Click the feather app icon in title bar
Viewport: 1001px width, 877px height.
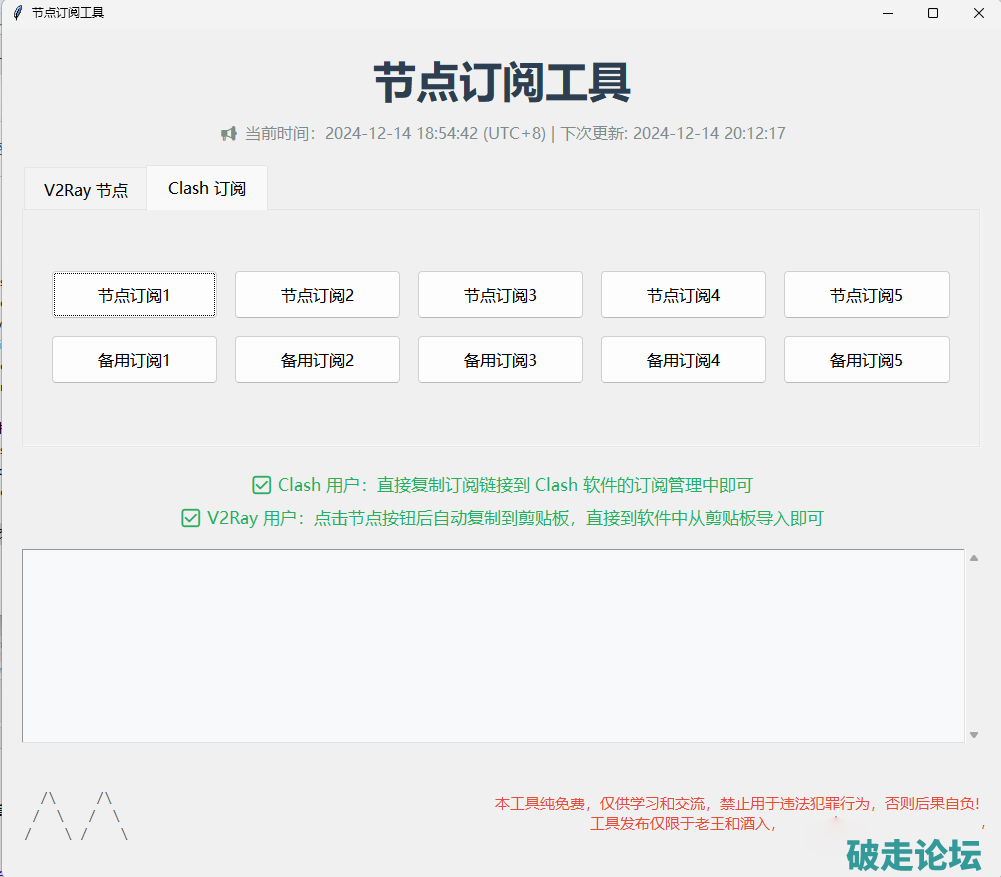point(16,13)
